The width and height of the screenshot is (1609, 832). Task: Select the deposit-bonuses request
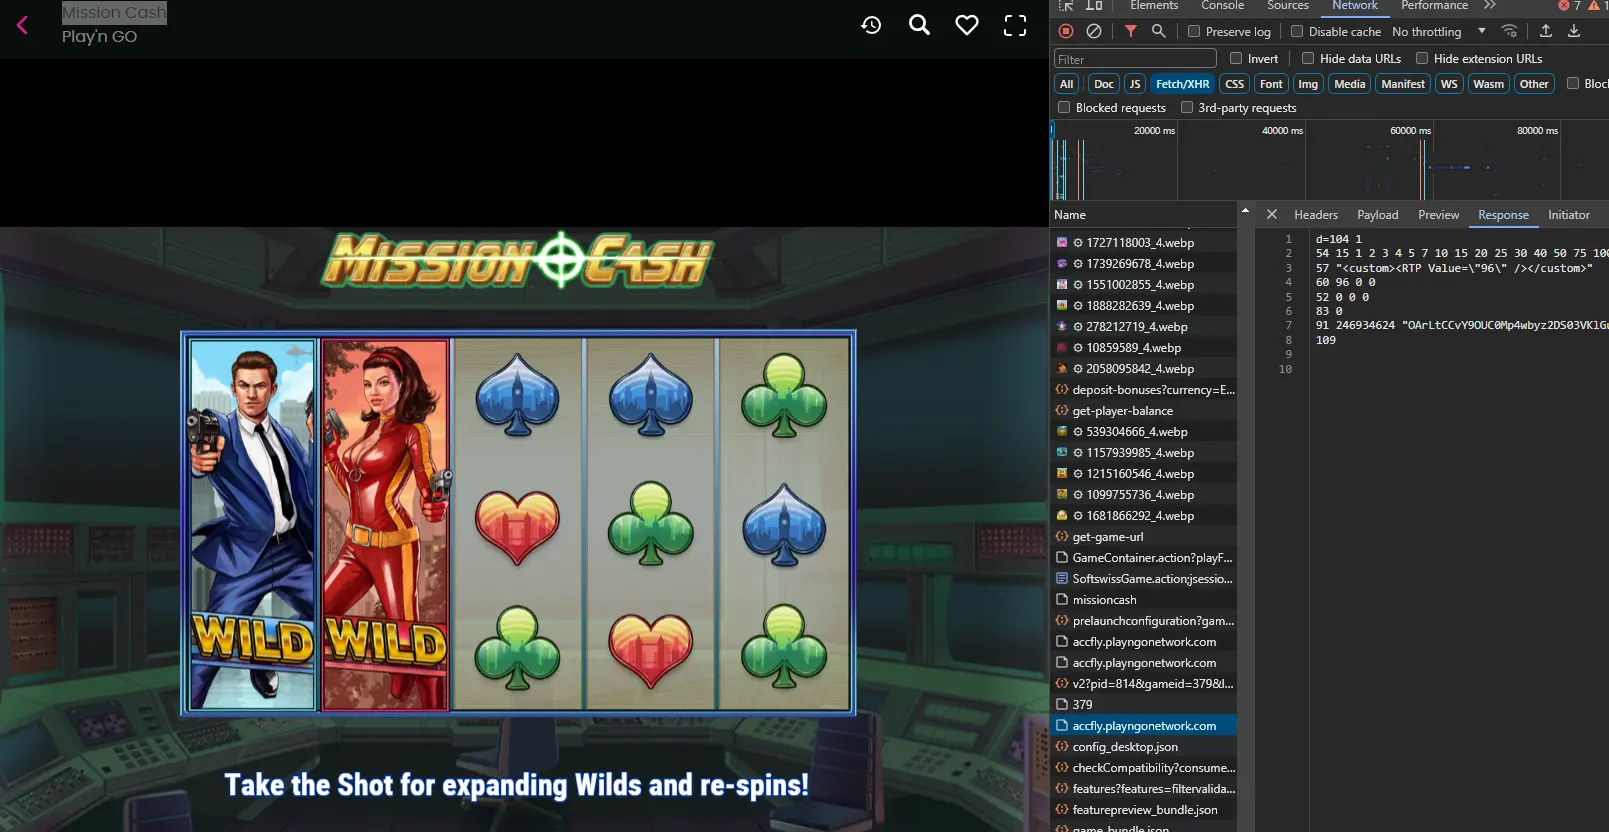1145,390
